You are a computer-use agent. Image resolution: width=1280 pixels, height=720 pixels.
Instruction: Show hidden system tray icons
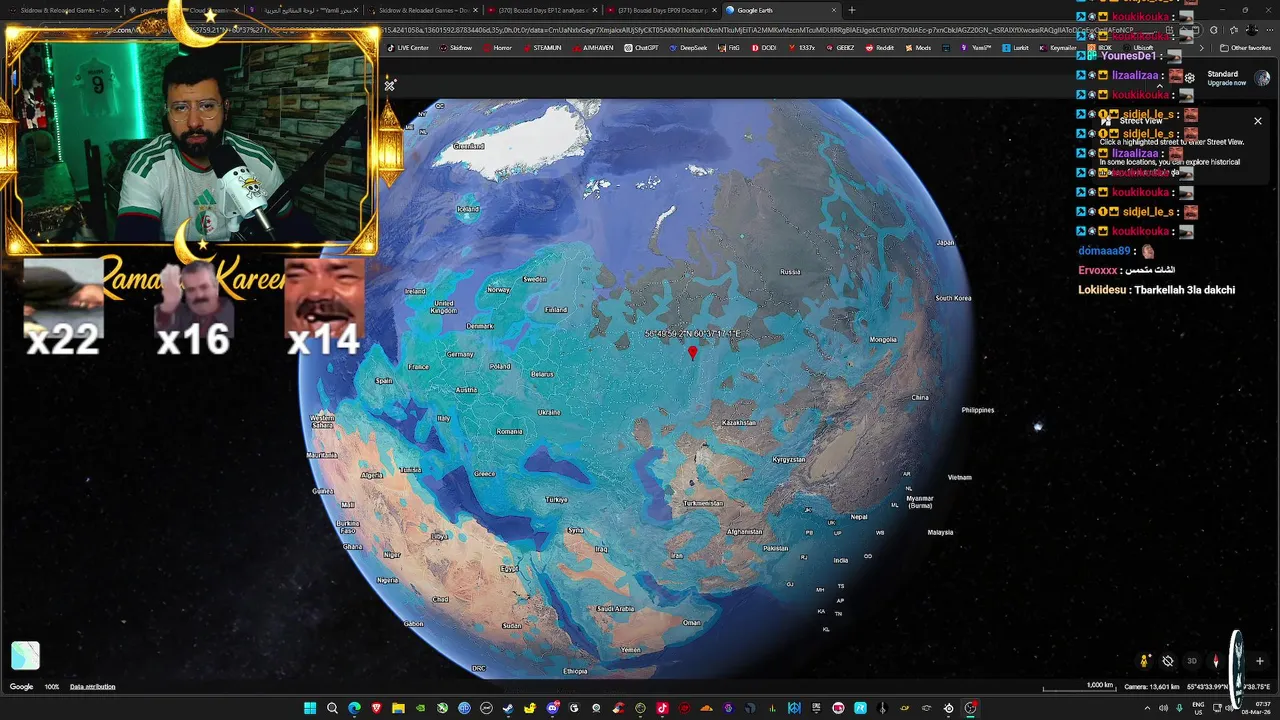point(1147,708)
